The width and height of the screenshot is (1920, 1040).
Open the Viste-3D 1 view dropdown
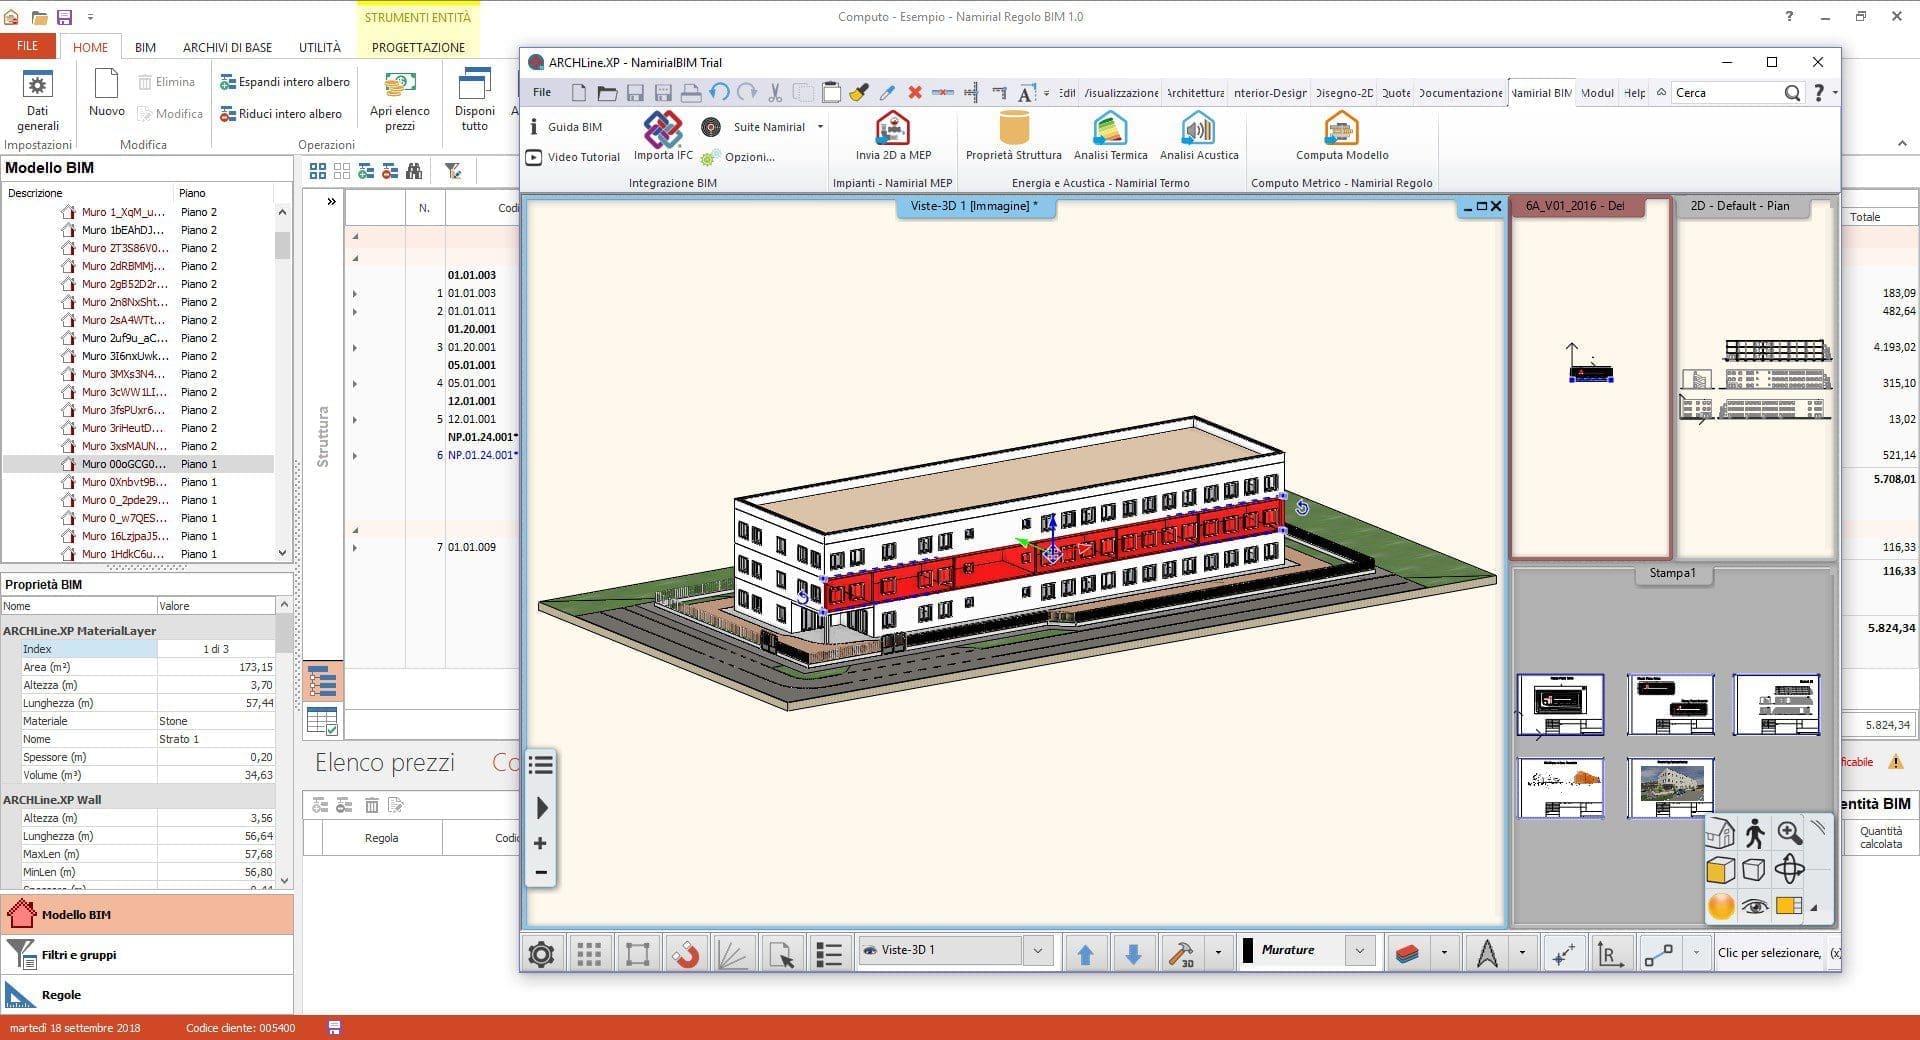pyautogui.click(x=1037, y=951)
